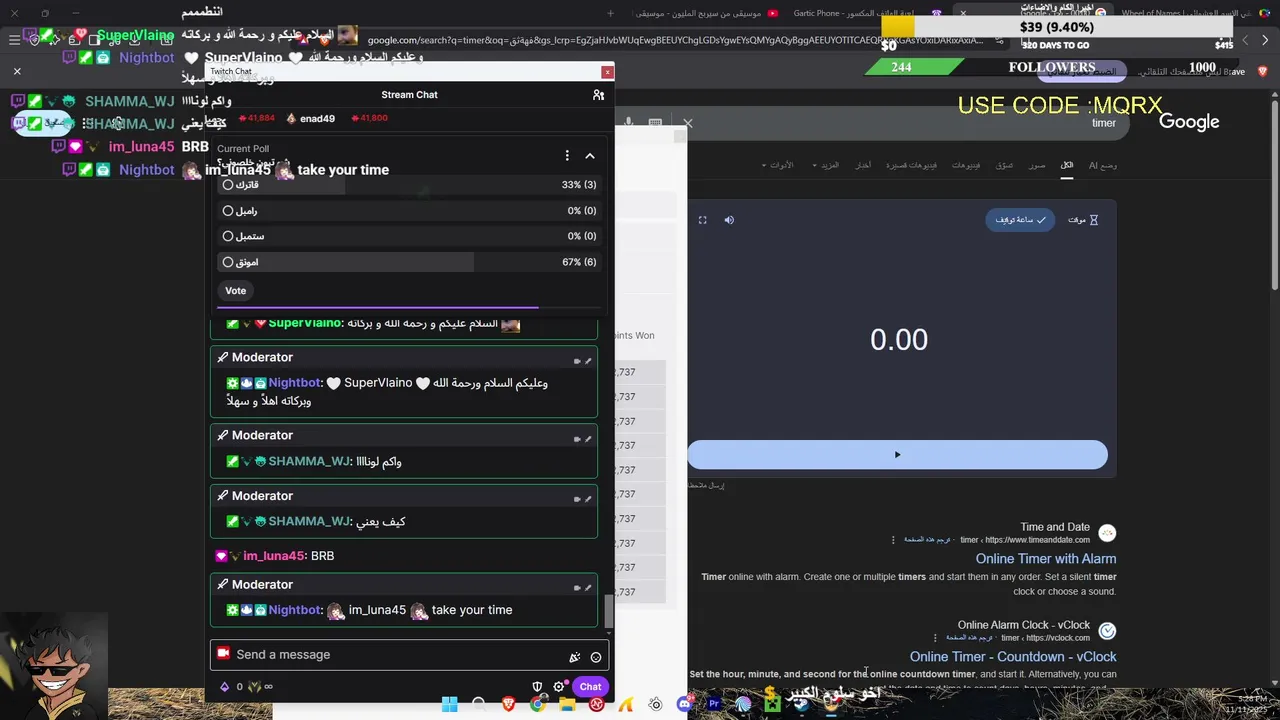Expand the الأدوات tools dropdown
This screenshot has height=720, width=1280.
(778, 165)
